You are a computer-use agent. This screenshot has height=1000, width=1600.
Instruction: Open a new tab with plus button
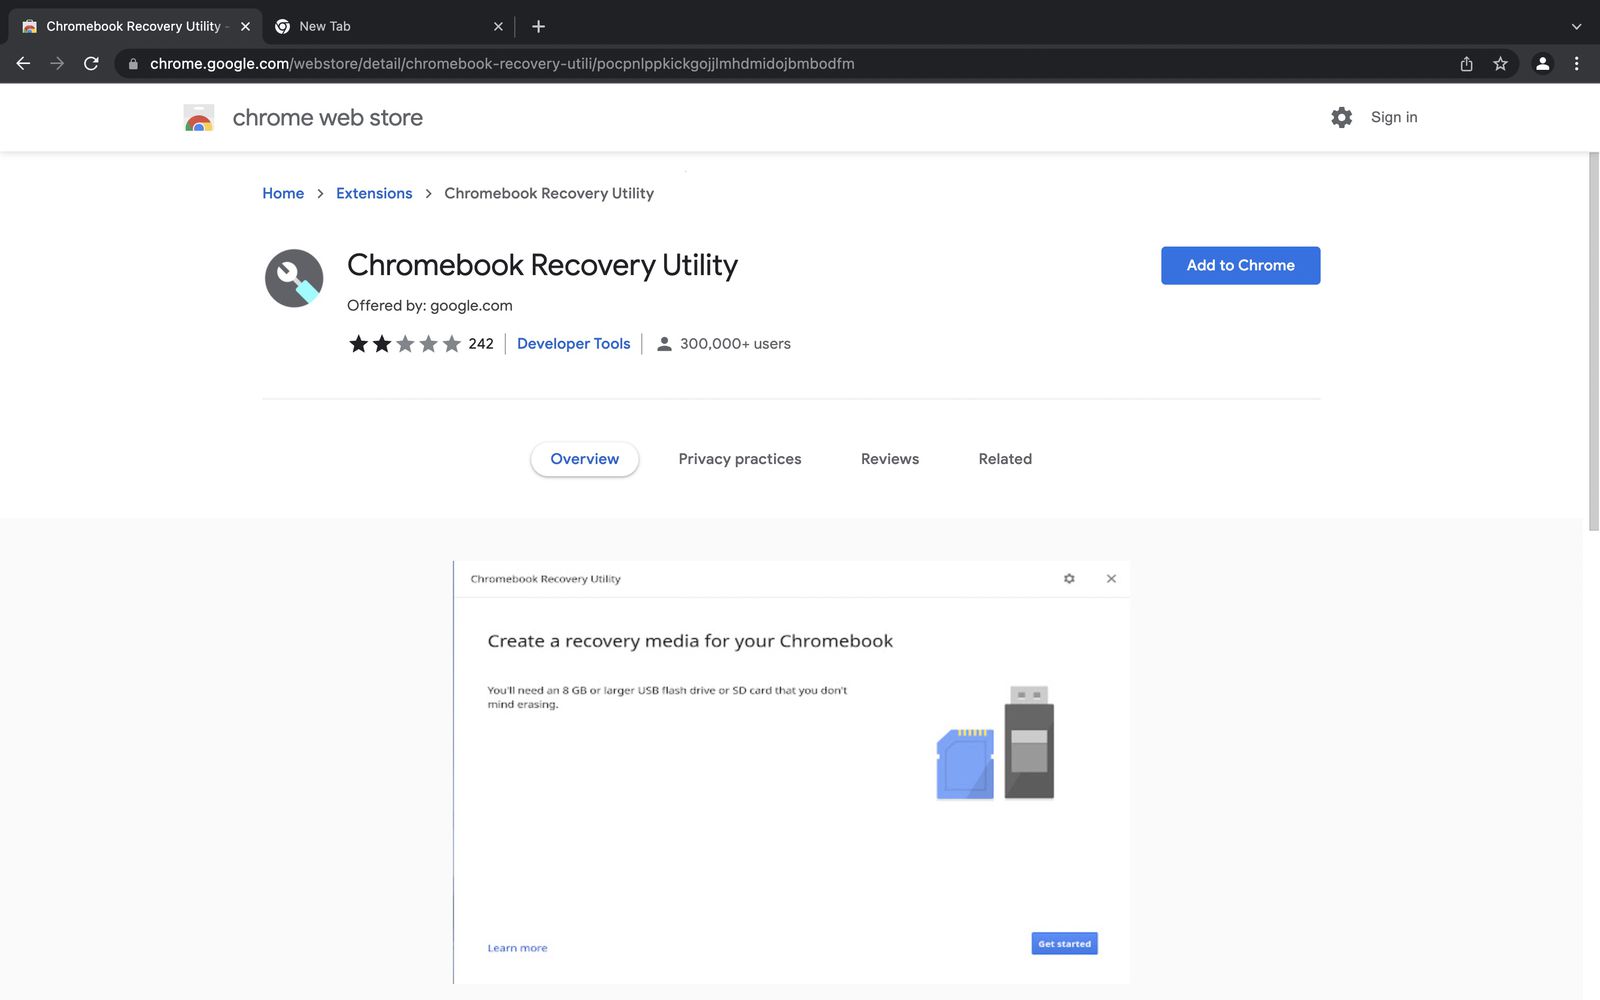pyautogui.click(x=538, y=27)
